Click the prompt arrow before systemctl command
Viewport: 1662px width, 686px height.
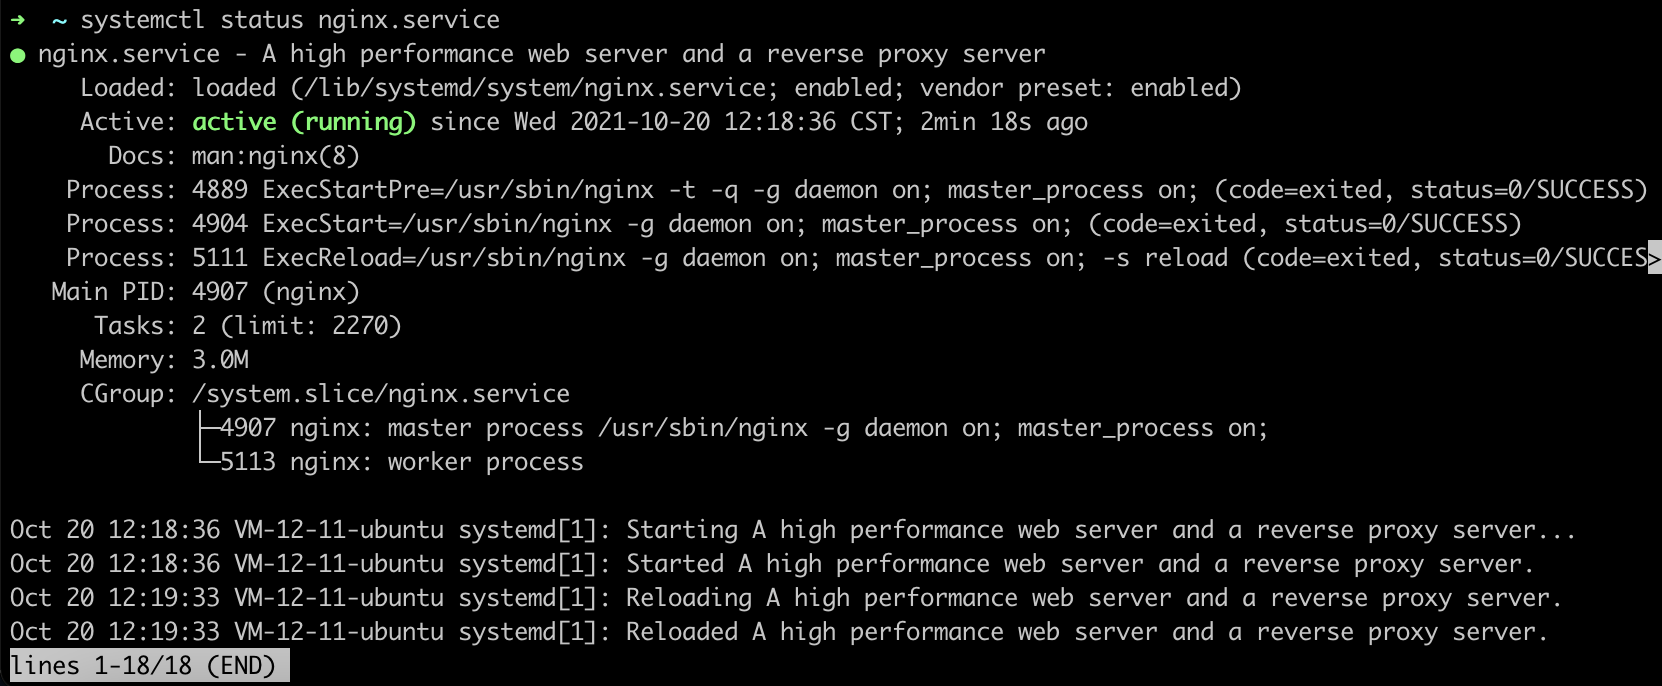(x=17, y=20)
